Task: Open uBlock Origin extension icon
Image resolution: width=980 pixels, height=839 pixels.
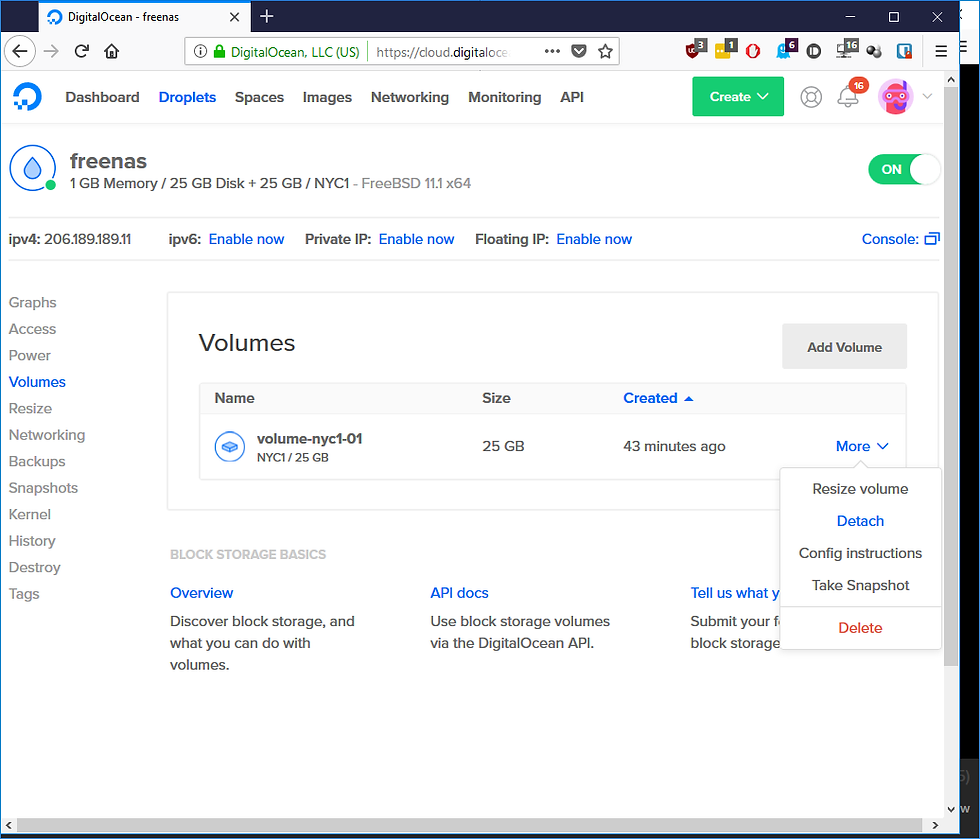Action: pyautogui.click(x=694, y=49)
